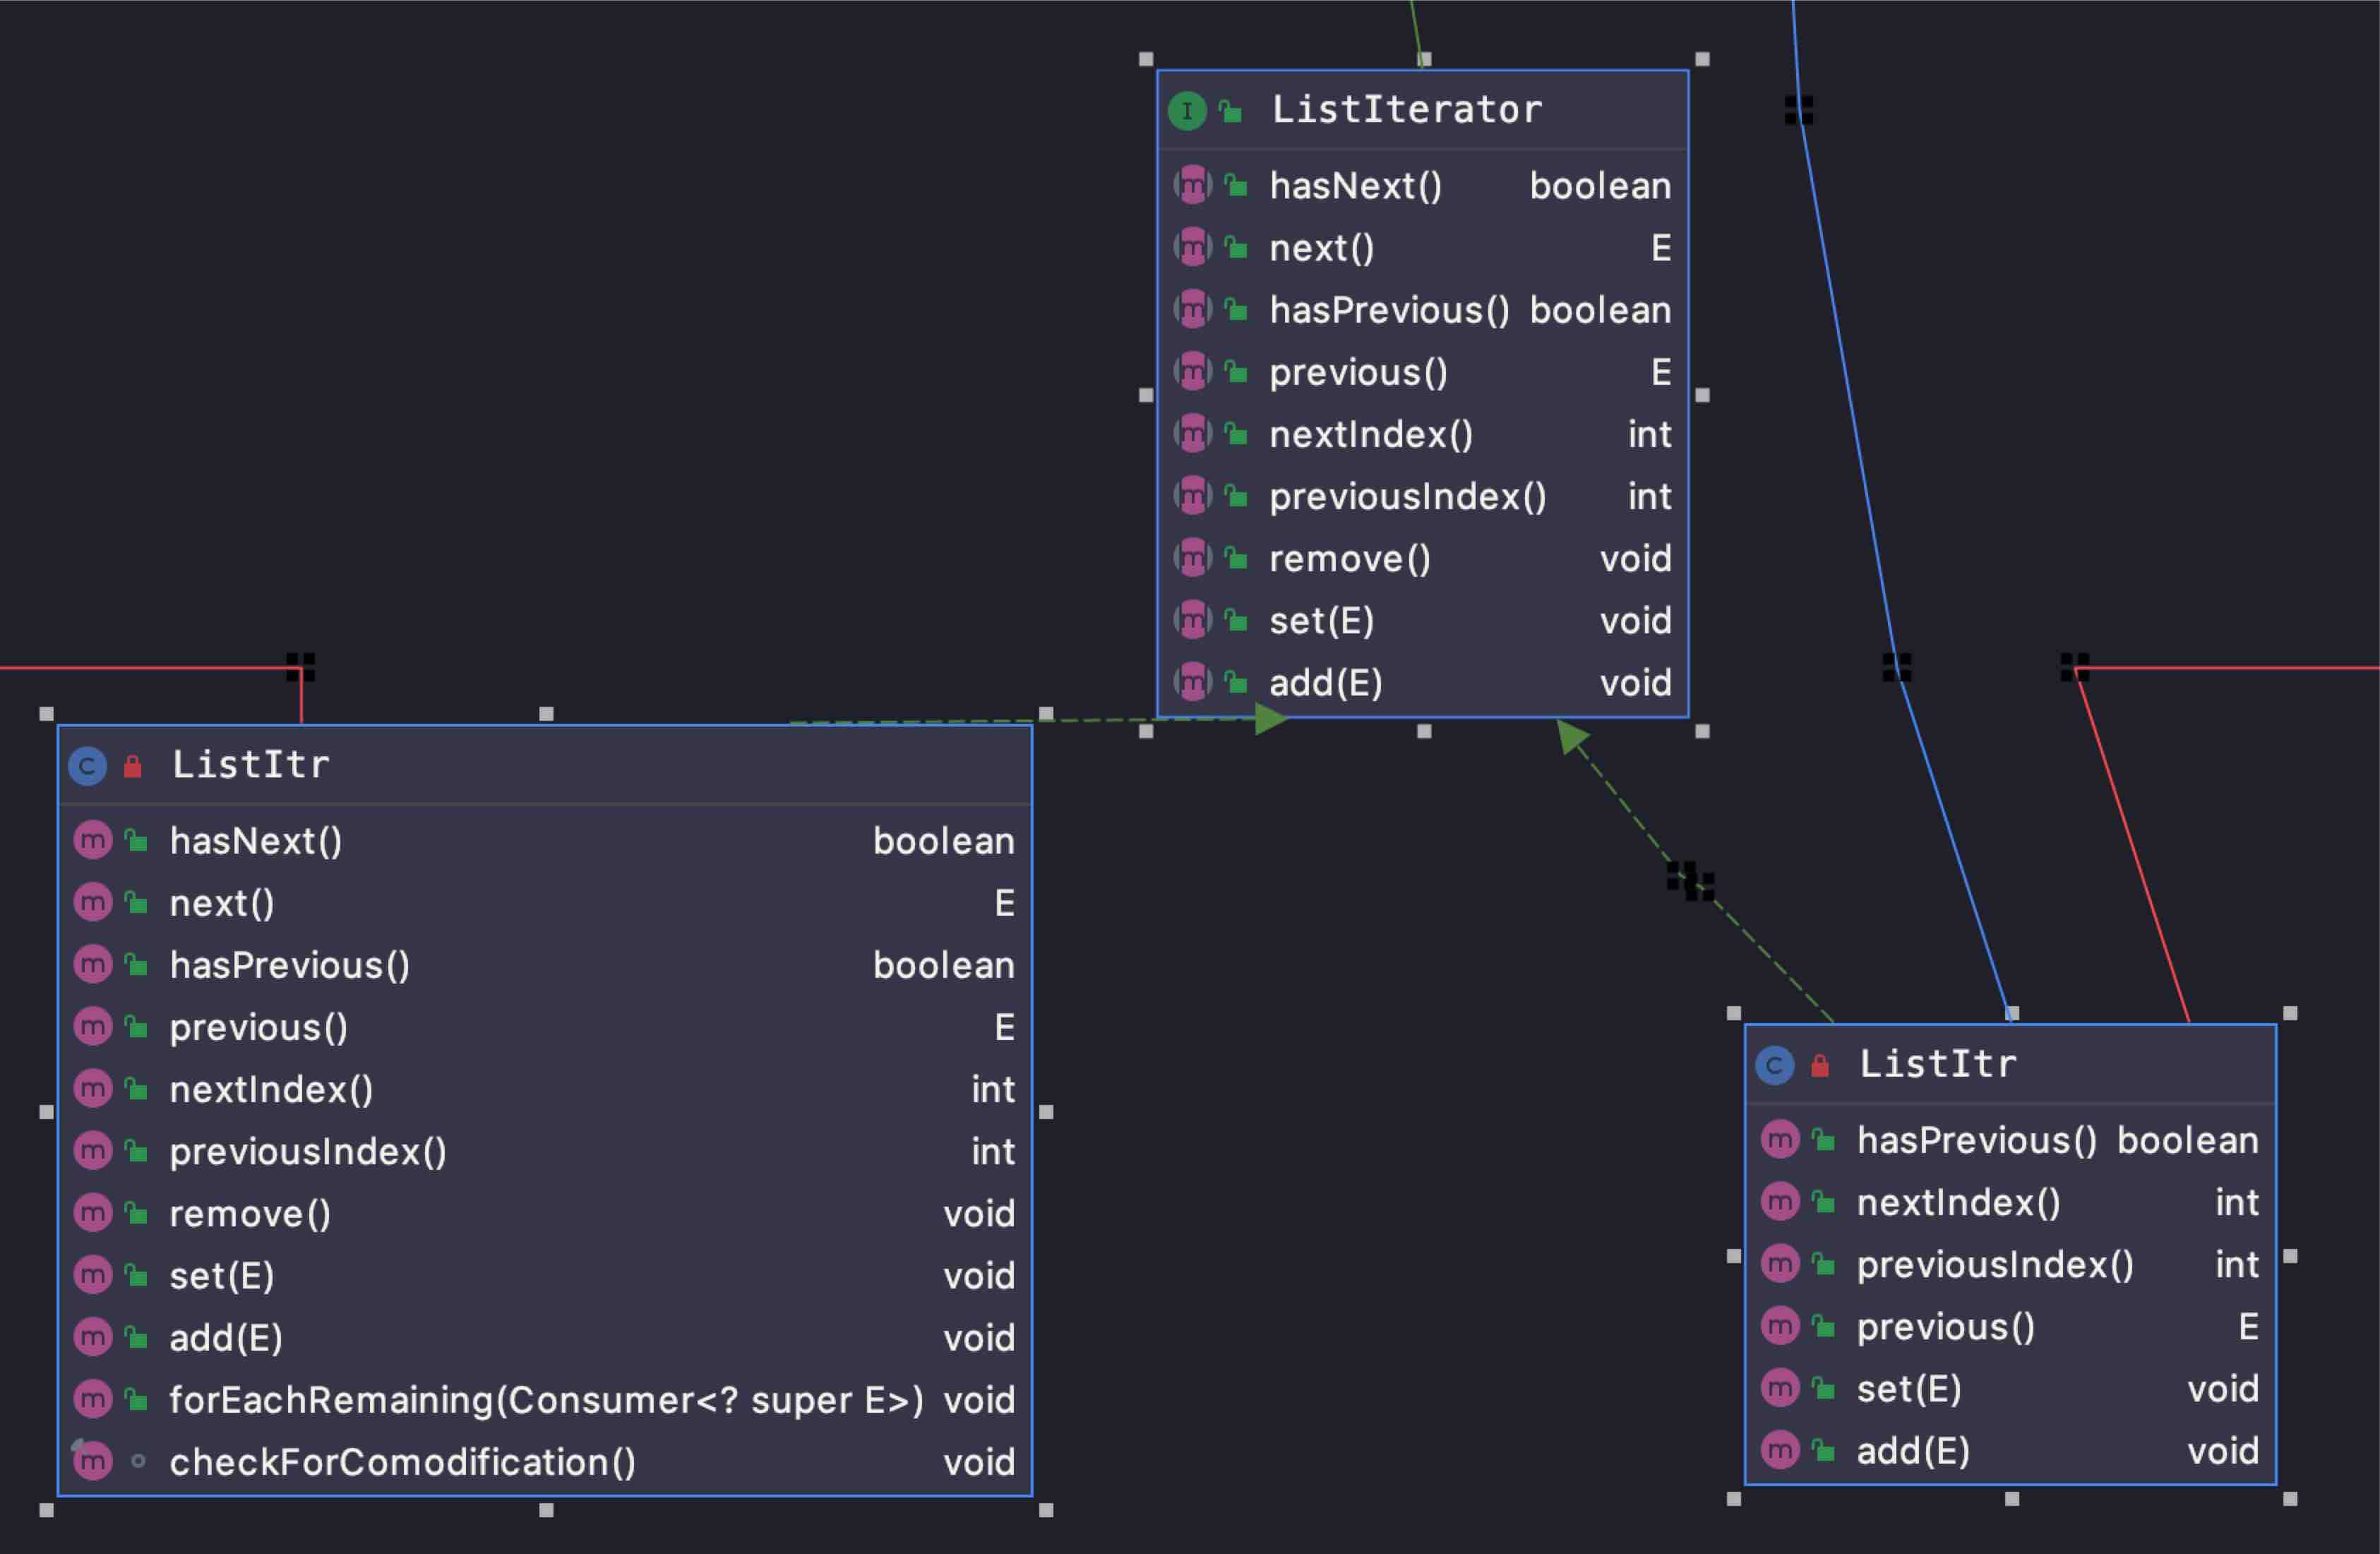Click the abstract method icon next to ListIterator's hasNext()

click(x=1192, y=186)
